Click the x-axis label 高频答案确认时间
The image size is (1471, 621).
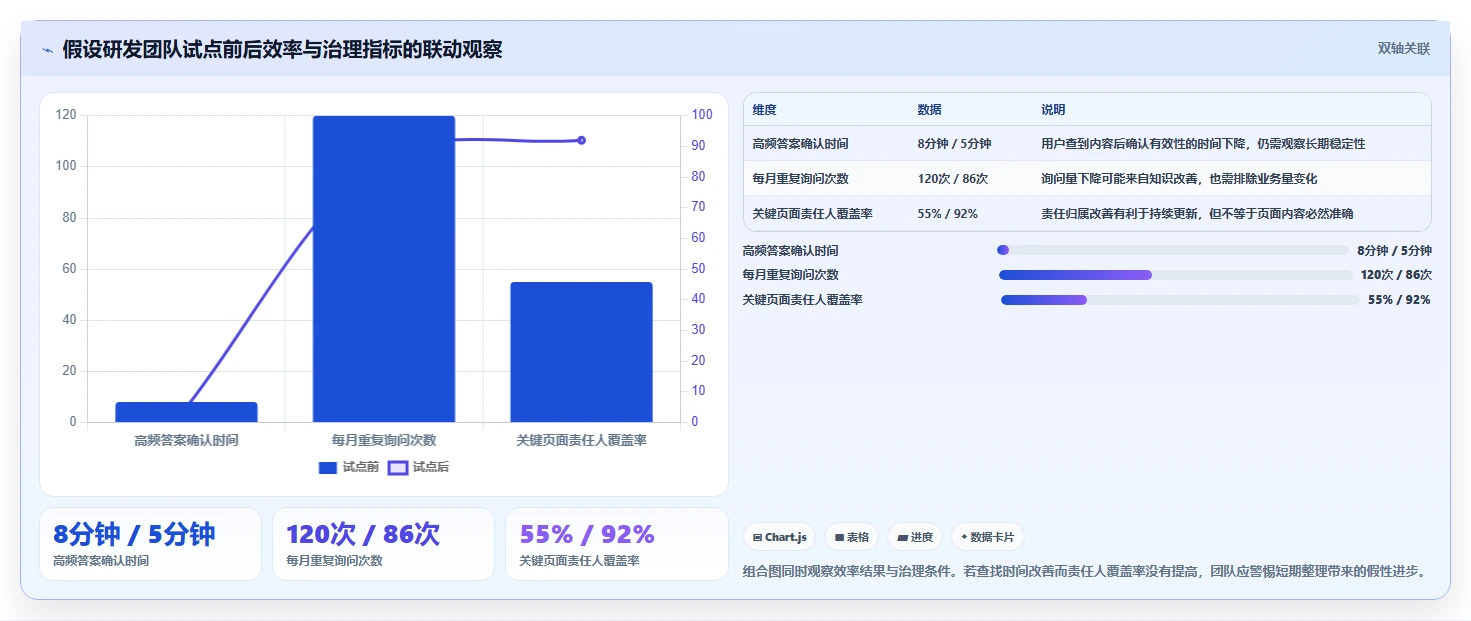[186, 440]
